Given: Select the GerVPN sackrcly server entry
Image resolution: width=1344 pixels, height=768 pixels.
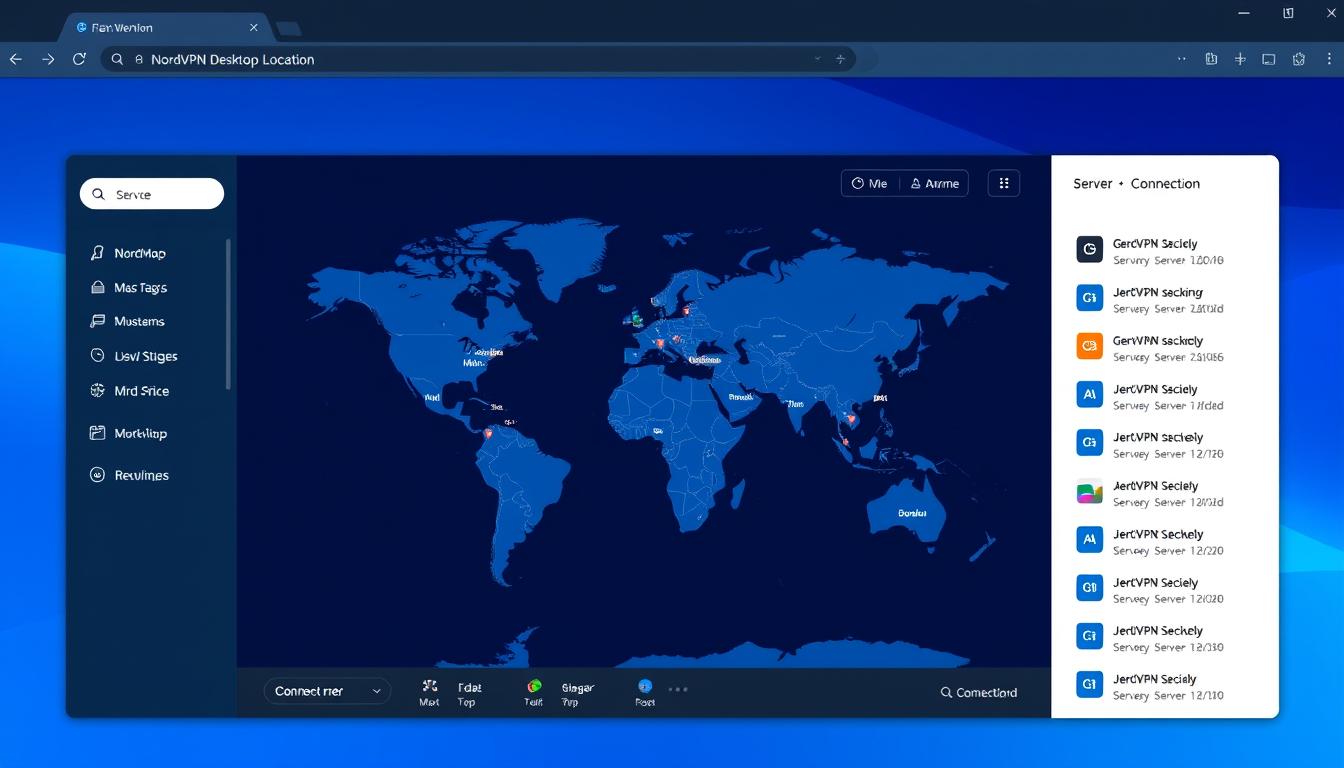Looking at the screenshot, I should 1165,348.
